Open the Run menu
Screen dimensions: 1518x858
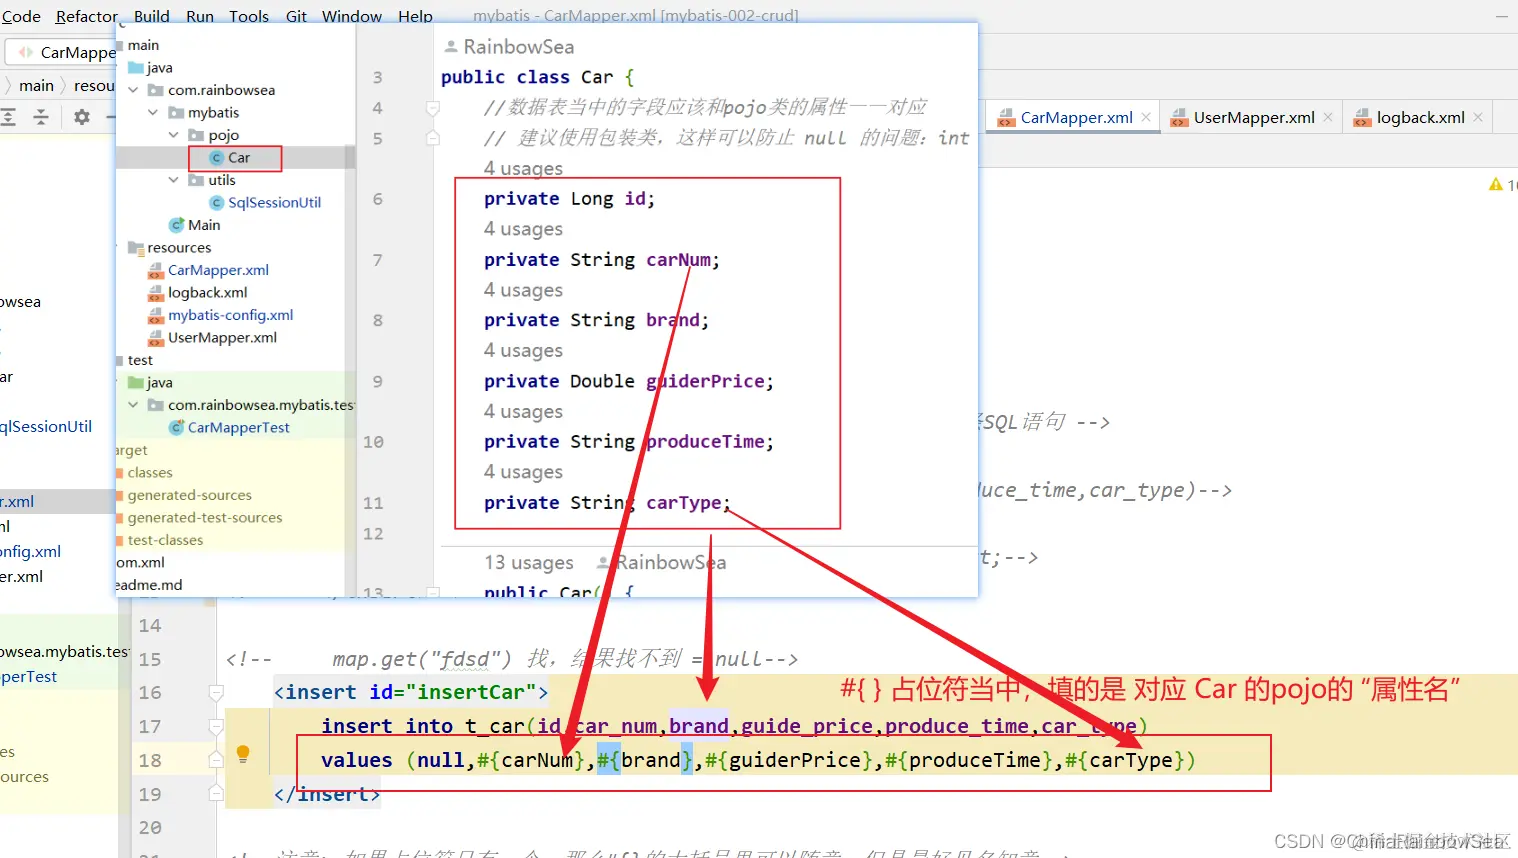tap(200, 16)
